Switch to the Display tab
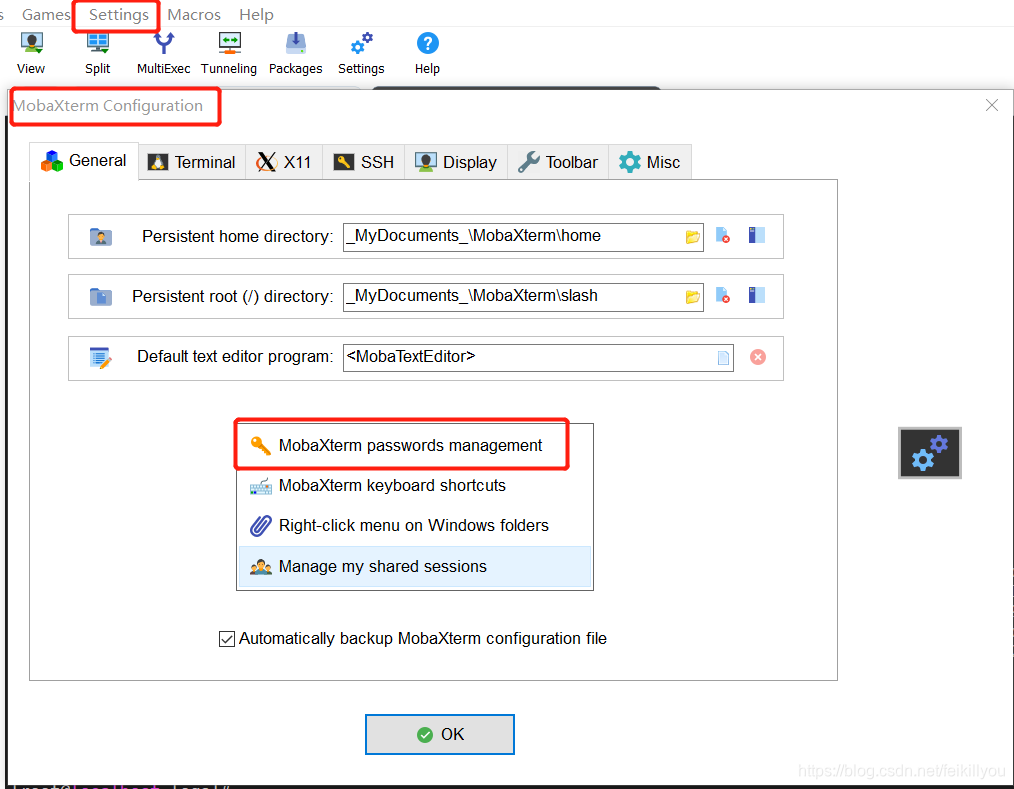Image resolution: width=1014 pixels, height=789 pixels. click(456, 162)
